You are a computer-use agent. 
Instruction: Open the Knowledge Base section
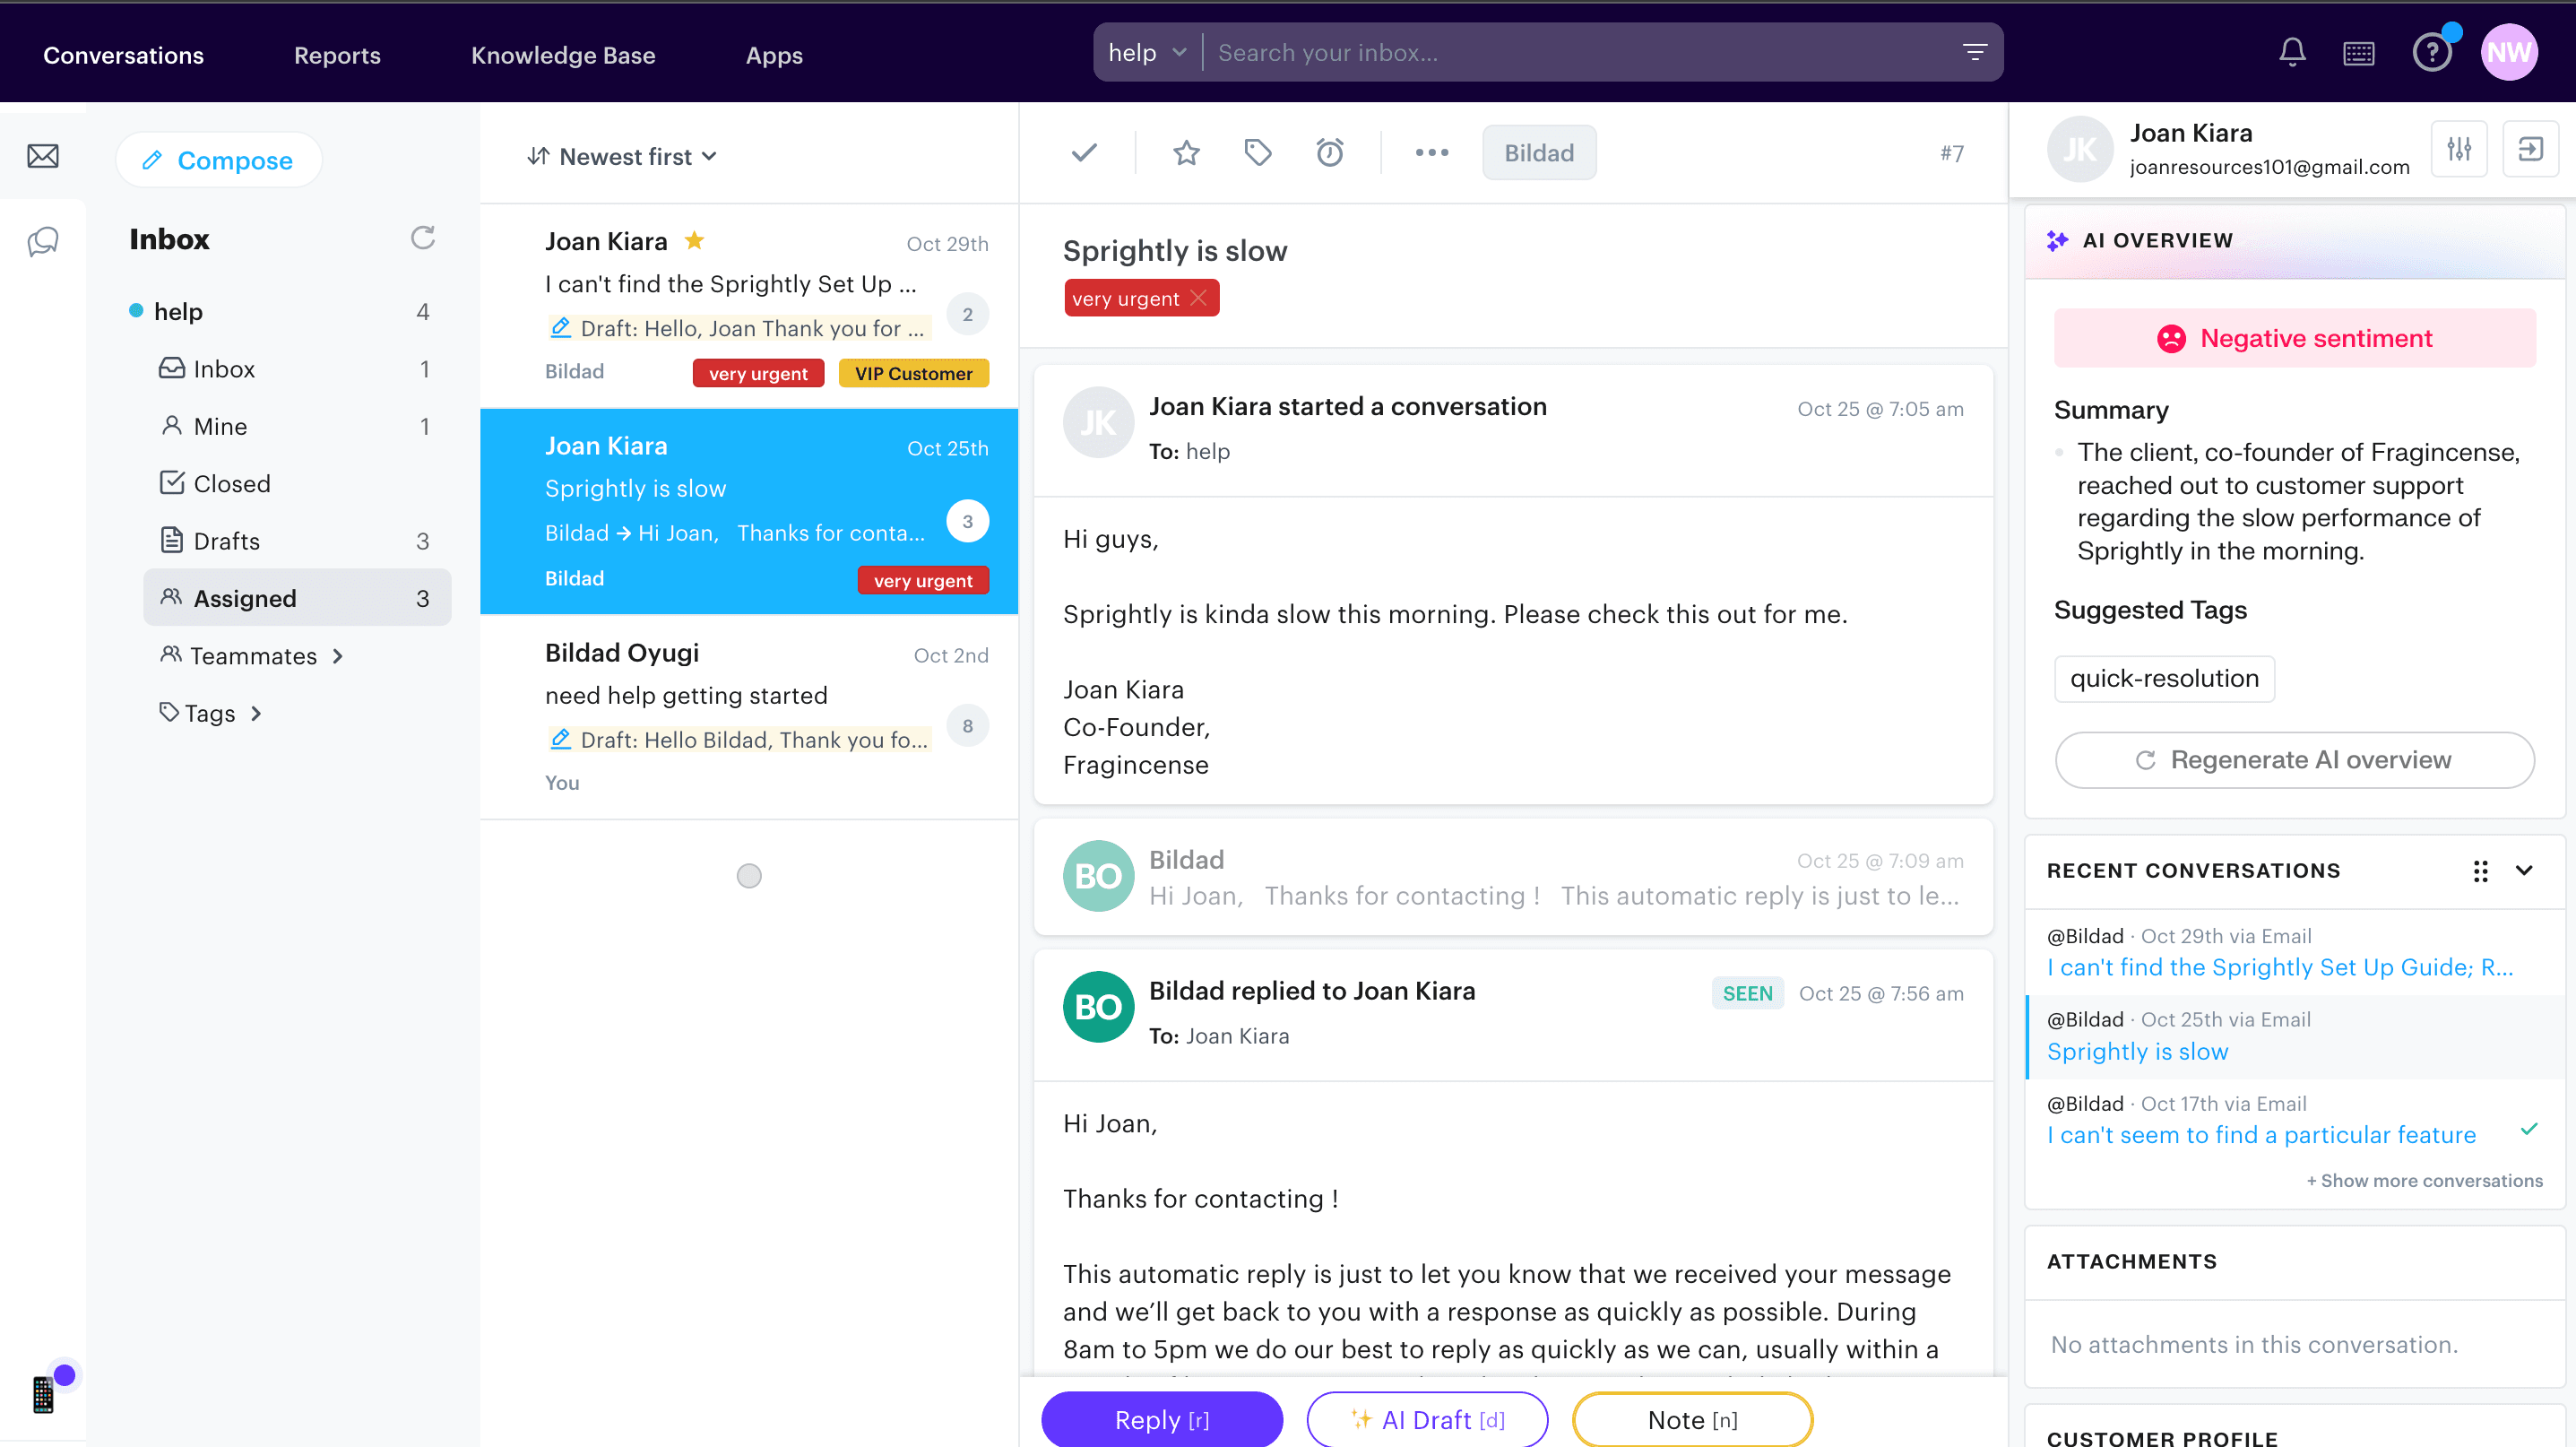point(563,55)
